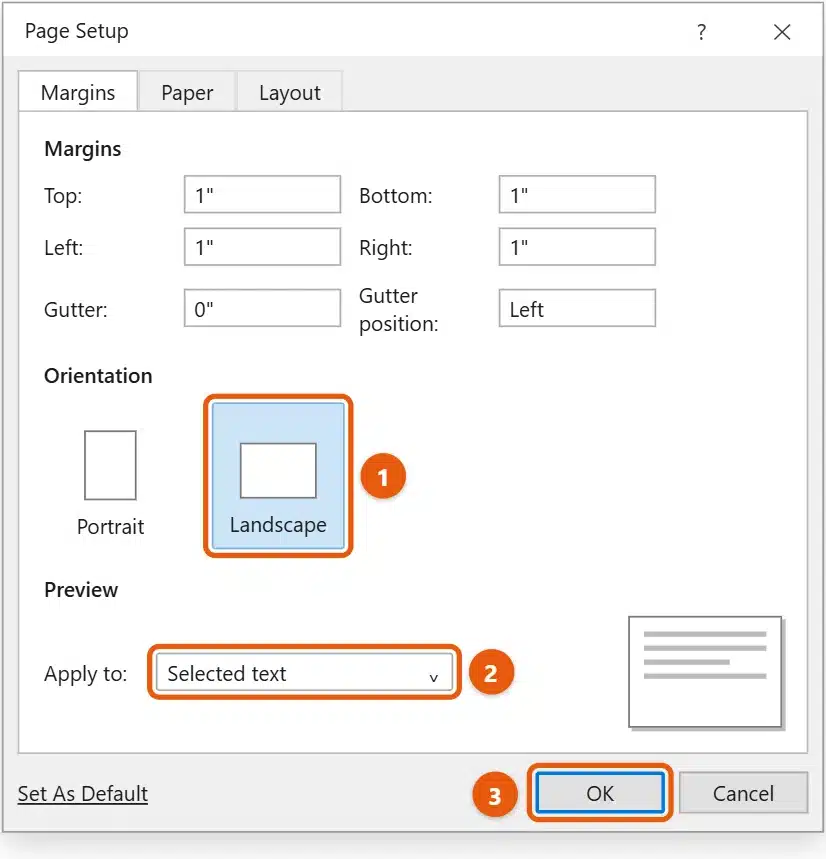Viewport: 826px width, 859px height.
Task: Click the Page Setup title text
Action: [77, 31]
